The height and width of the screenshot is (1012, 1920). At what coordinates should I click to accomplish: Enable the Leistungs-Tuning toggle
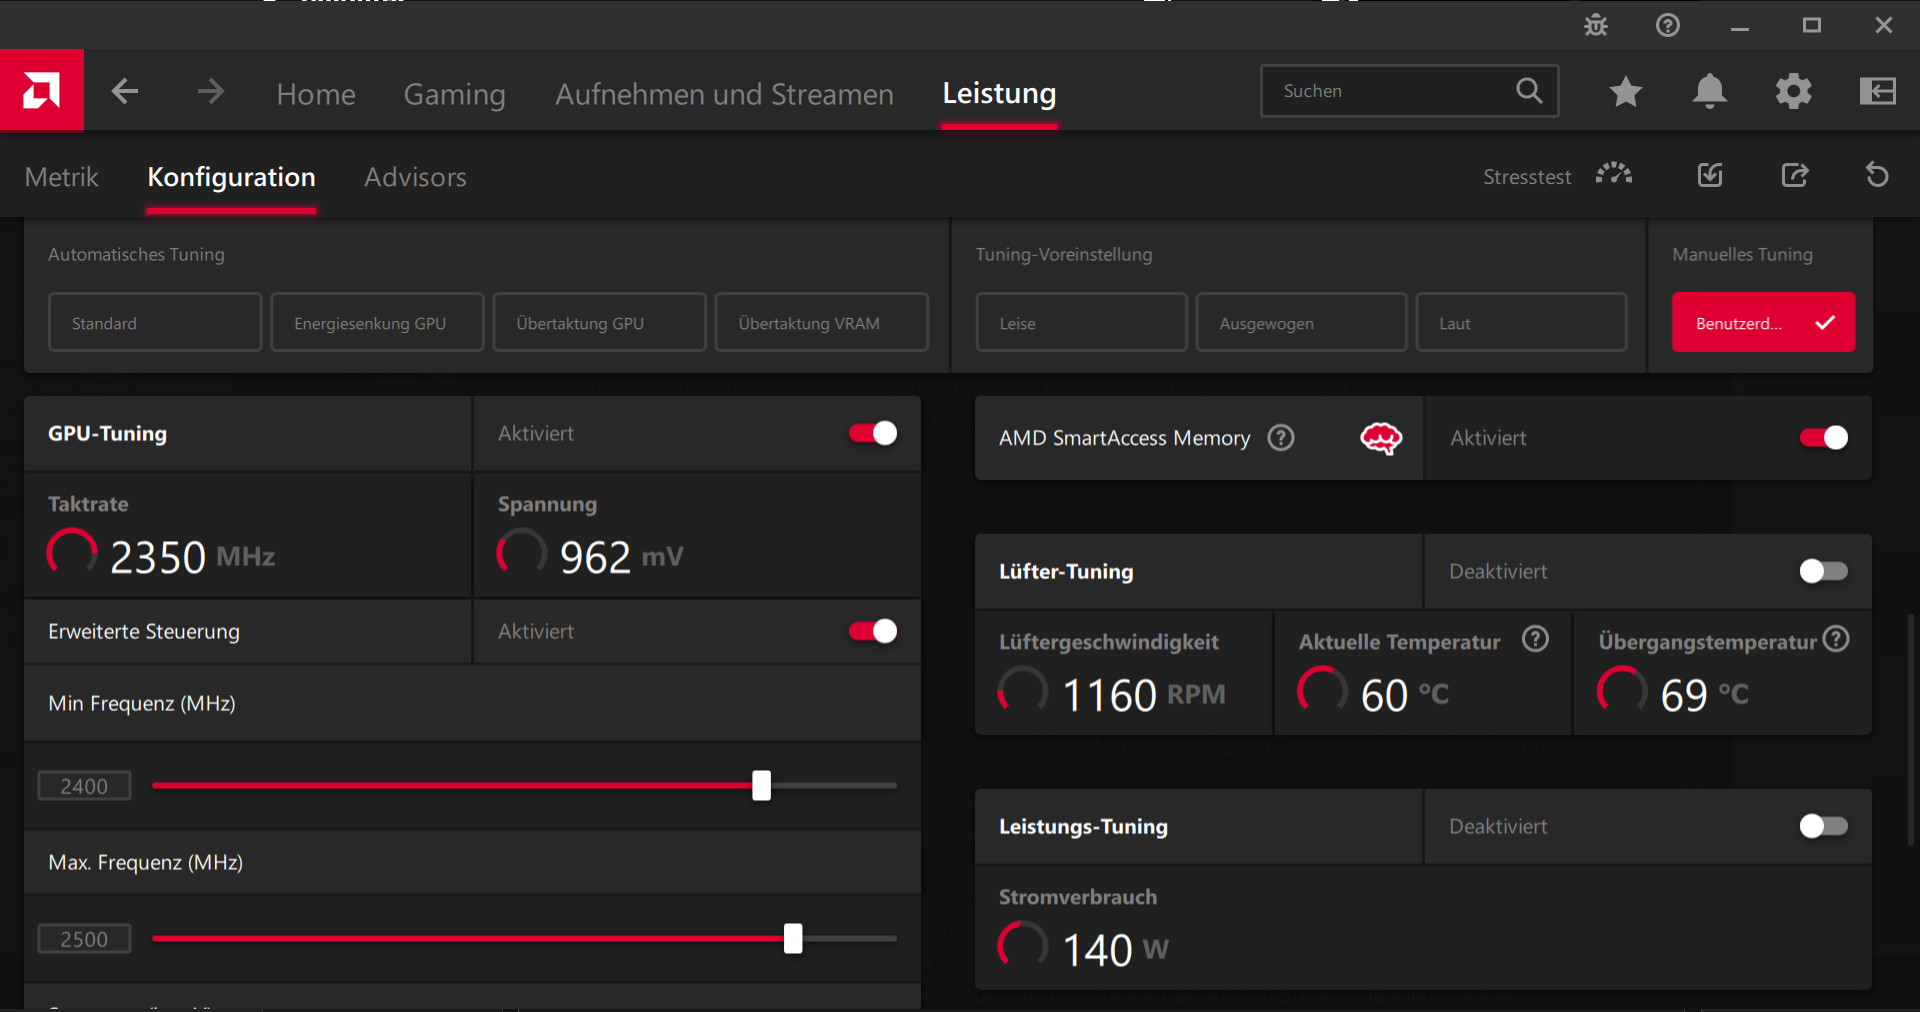[1824, 826]
